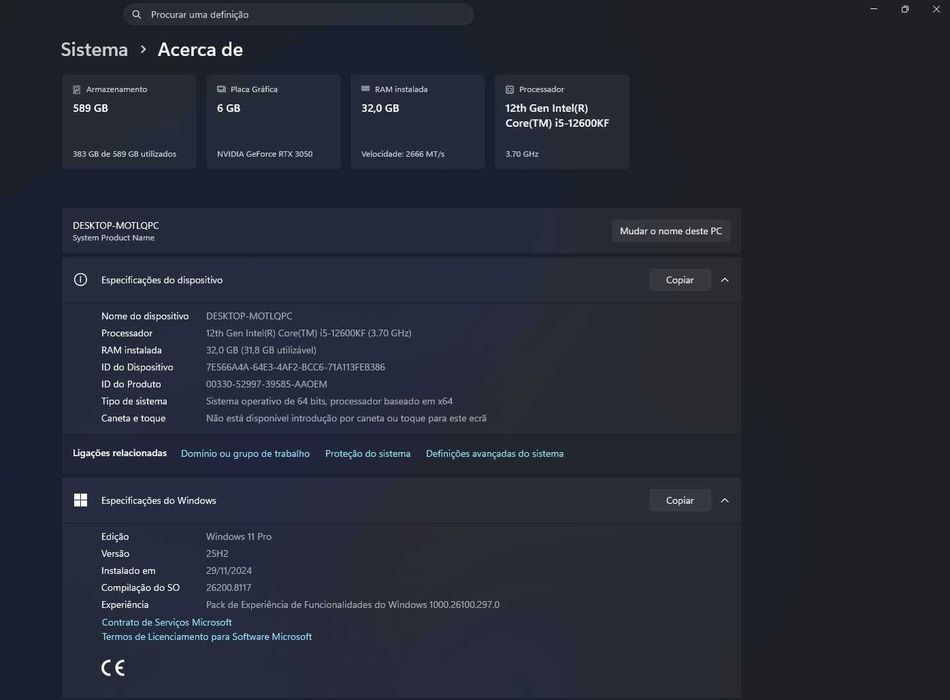
Task: Select product ID 00330-52997-39585-AAOEM
Action: (267, 384)
